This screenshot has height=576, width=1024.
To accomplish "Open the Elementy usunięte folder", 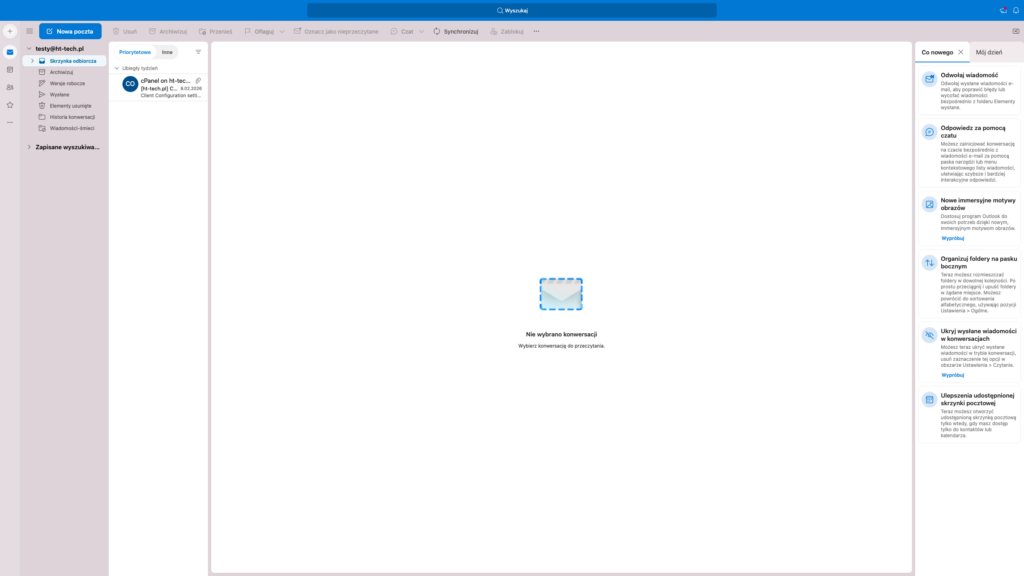I will click(71, 106).
